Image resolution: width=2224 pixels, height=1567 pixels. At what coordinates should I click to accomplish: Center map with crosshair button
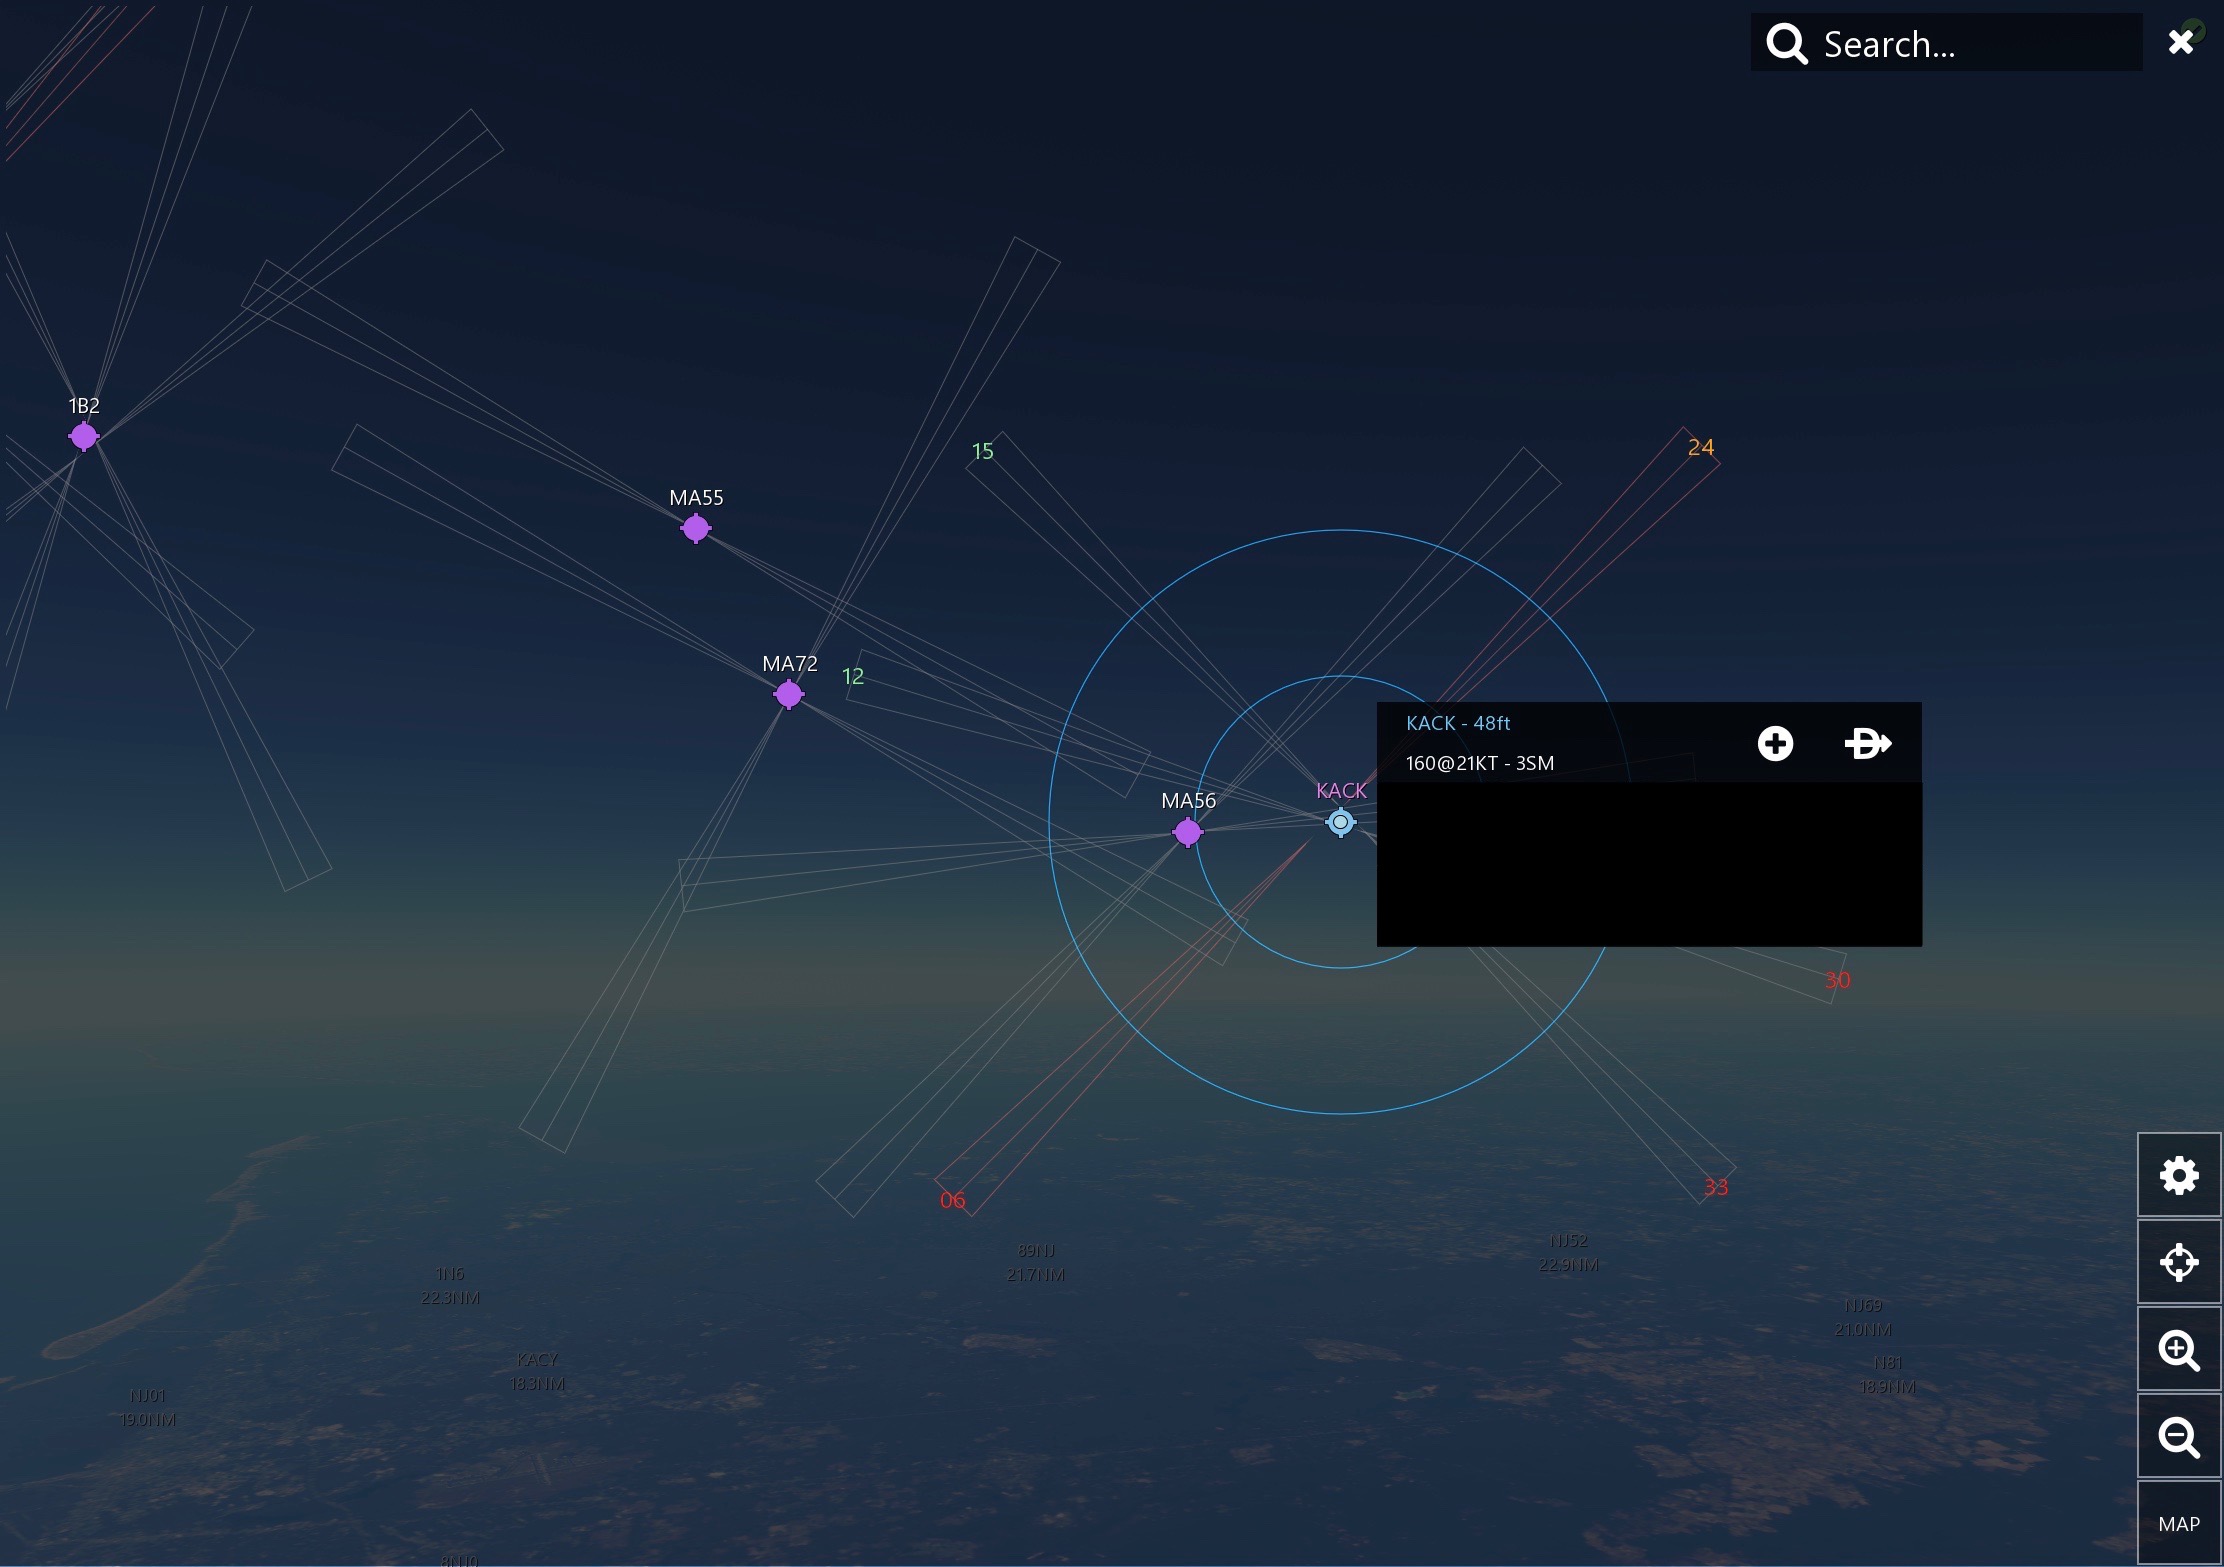point(2178,1262)
